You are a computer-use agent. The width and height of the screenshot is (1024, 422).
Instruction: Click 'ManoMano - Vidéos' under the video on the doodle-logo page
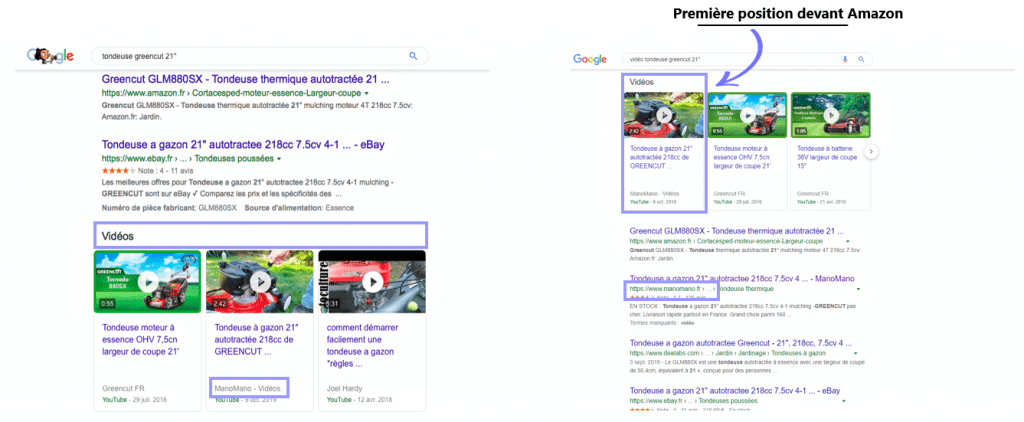pos(248,388)
